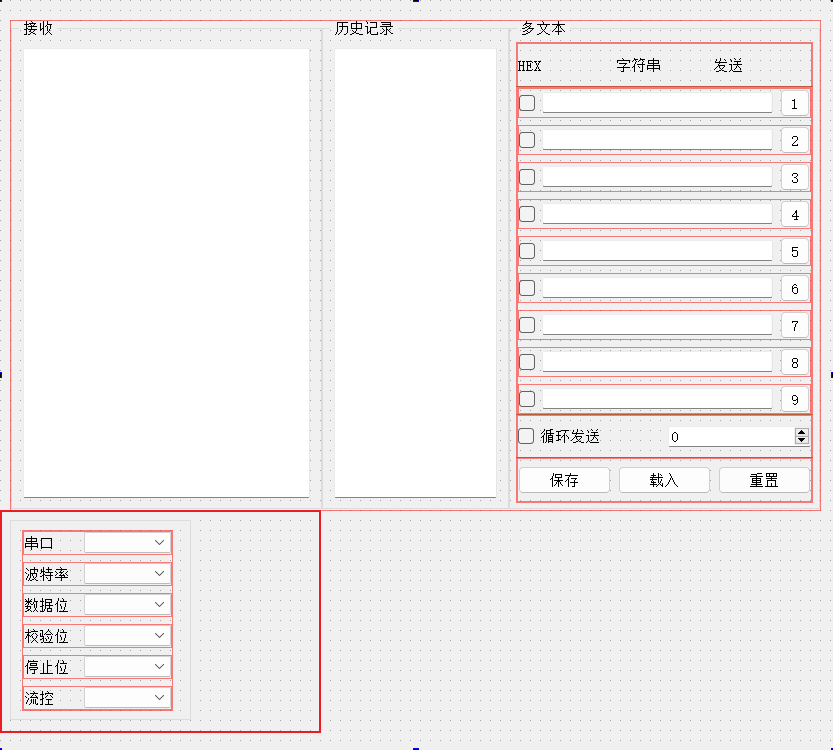Click send button 5
Image resolution: width=833 pixels, height=750 pixels.
pyautogui.click(x=795, y=251)
